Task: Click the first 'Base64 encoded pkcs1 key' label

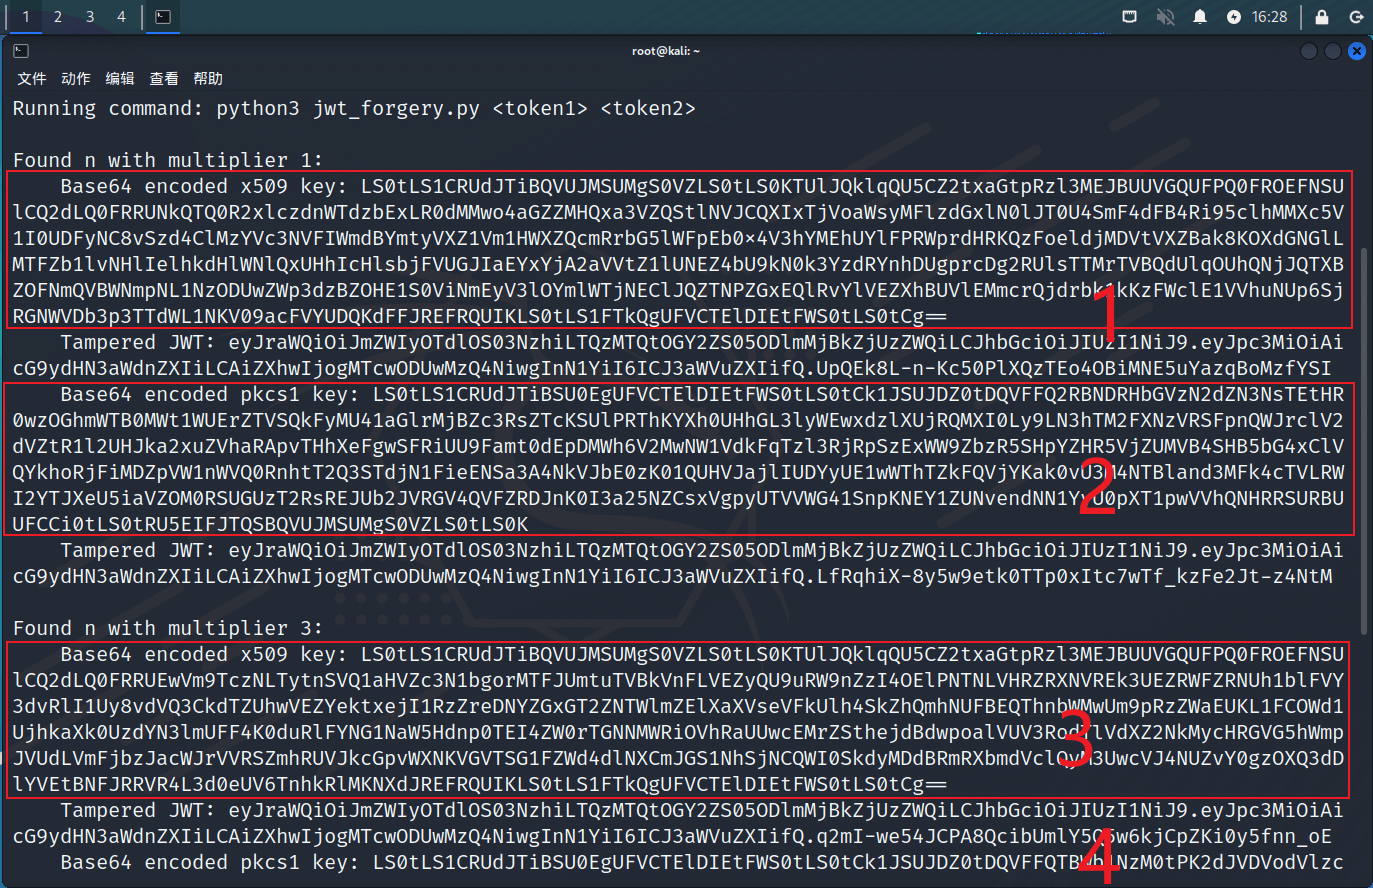Action: point(210,394)
